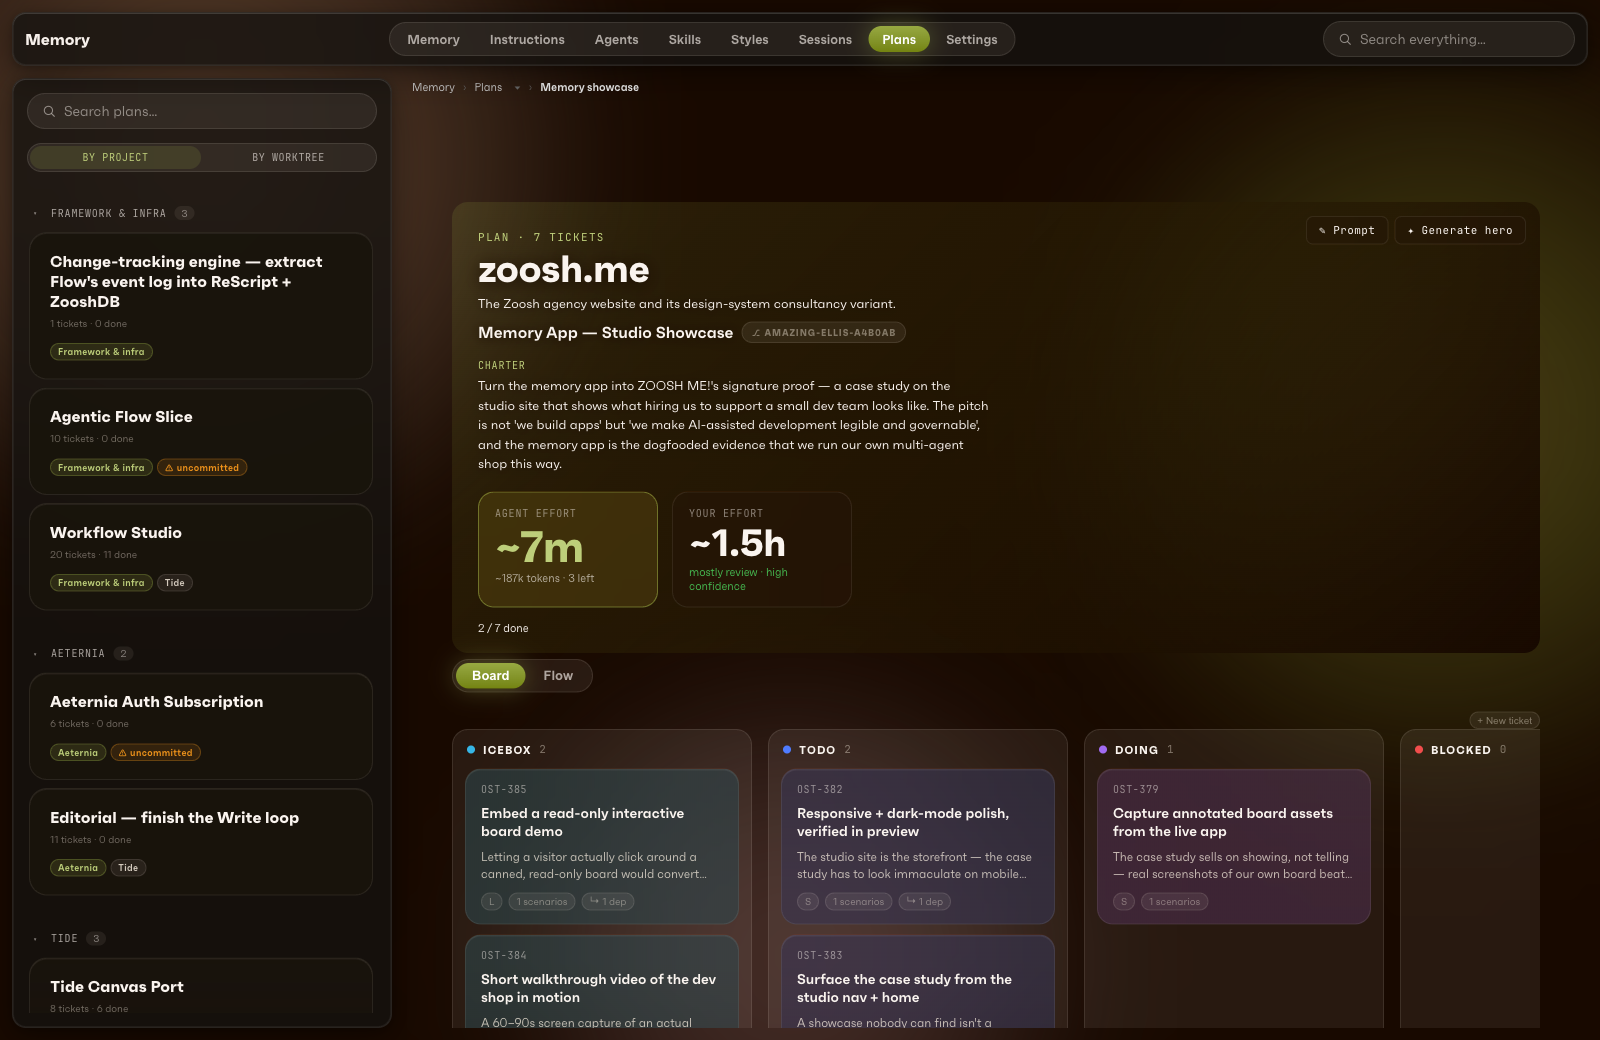Open ticket OST-383 Surface the case study
Image resolution: width=1600 pixels, height=1040 pixels.
click(918, 982)
